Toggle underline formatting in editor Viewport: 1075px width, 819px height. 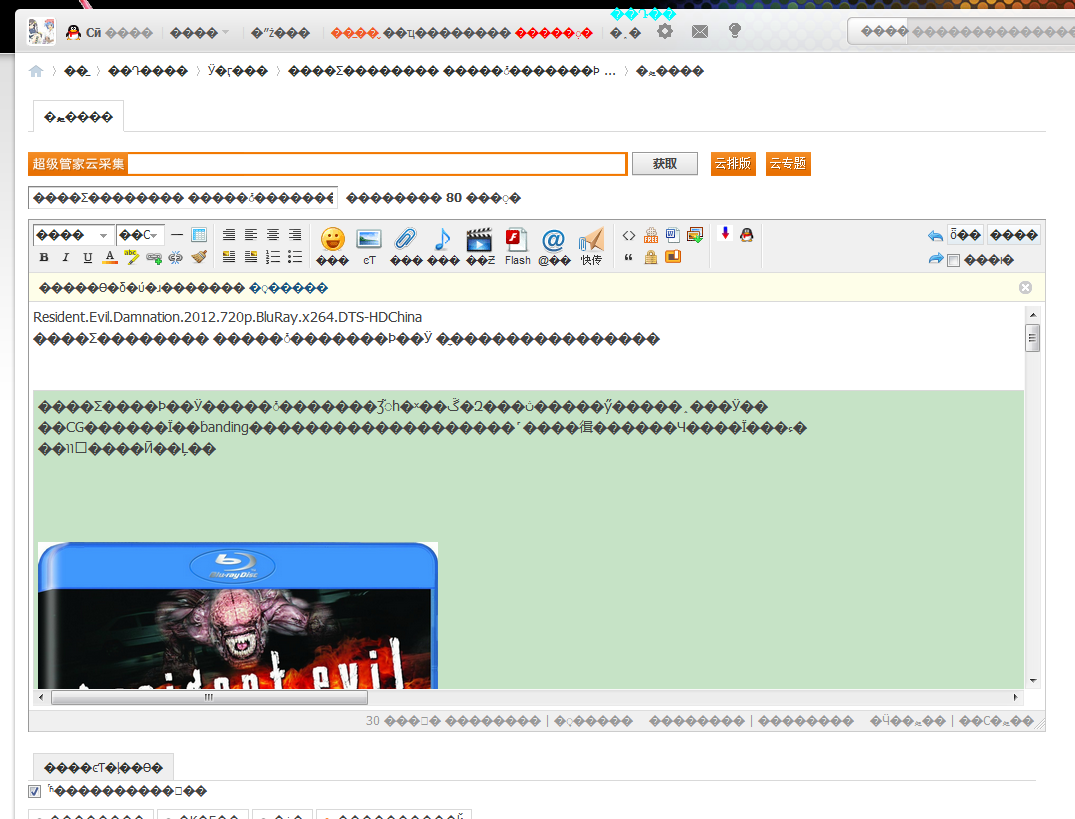(x=88, y=258)
